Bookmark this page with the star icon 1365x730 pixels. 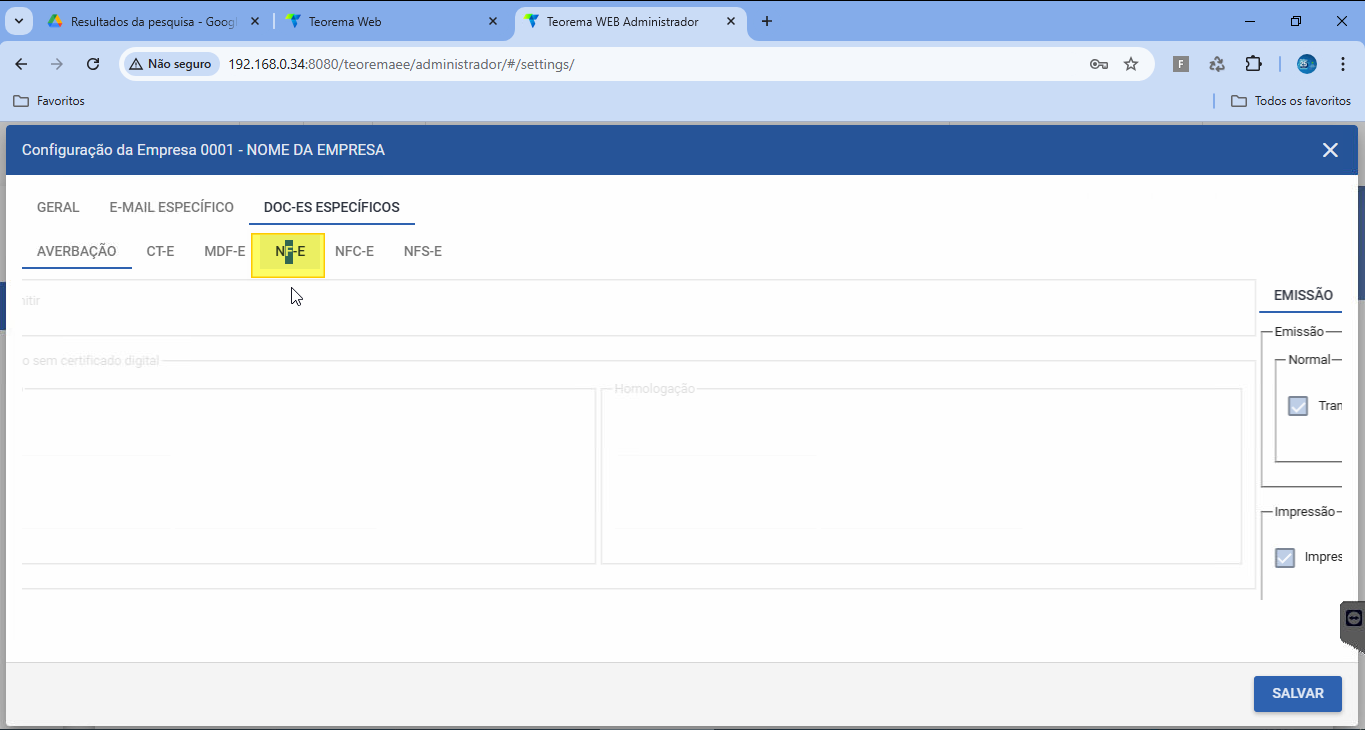click(x=1131, y=64)
